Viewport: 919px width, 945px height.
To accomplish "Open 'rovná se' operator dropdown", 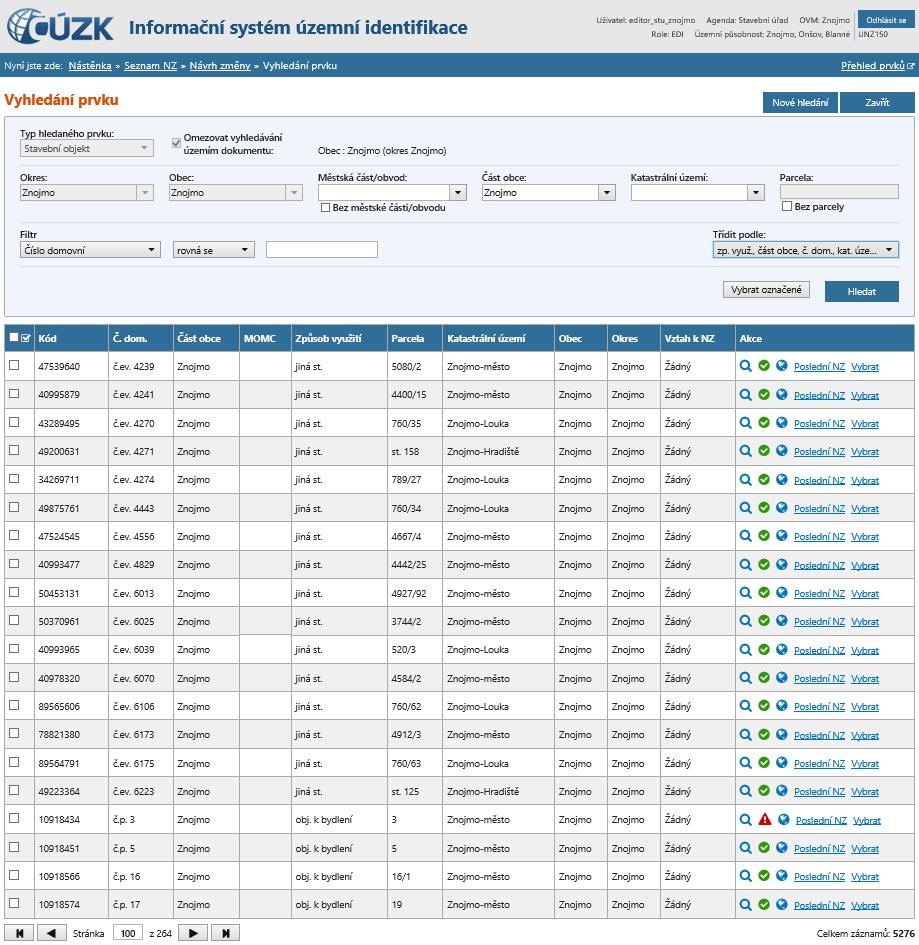I will [x=214, y=250].
